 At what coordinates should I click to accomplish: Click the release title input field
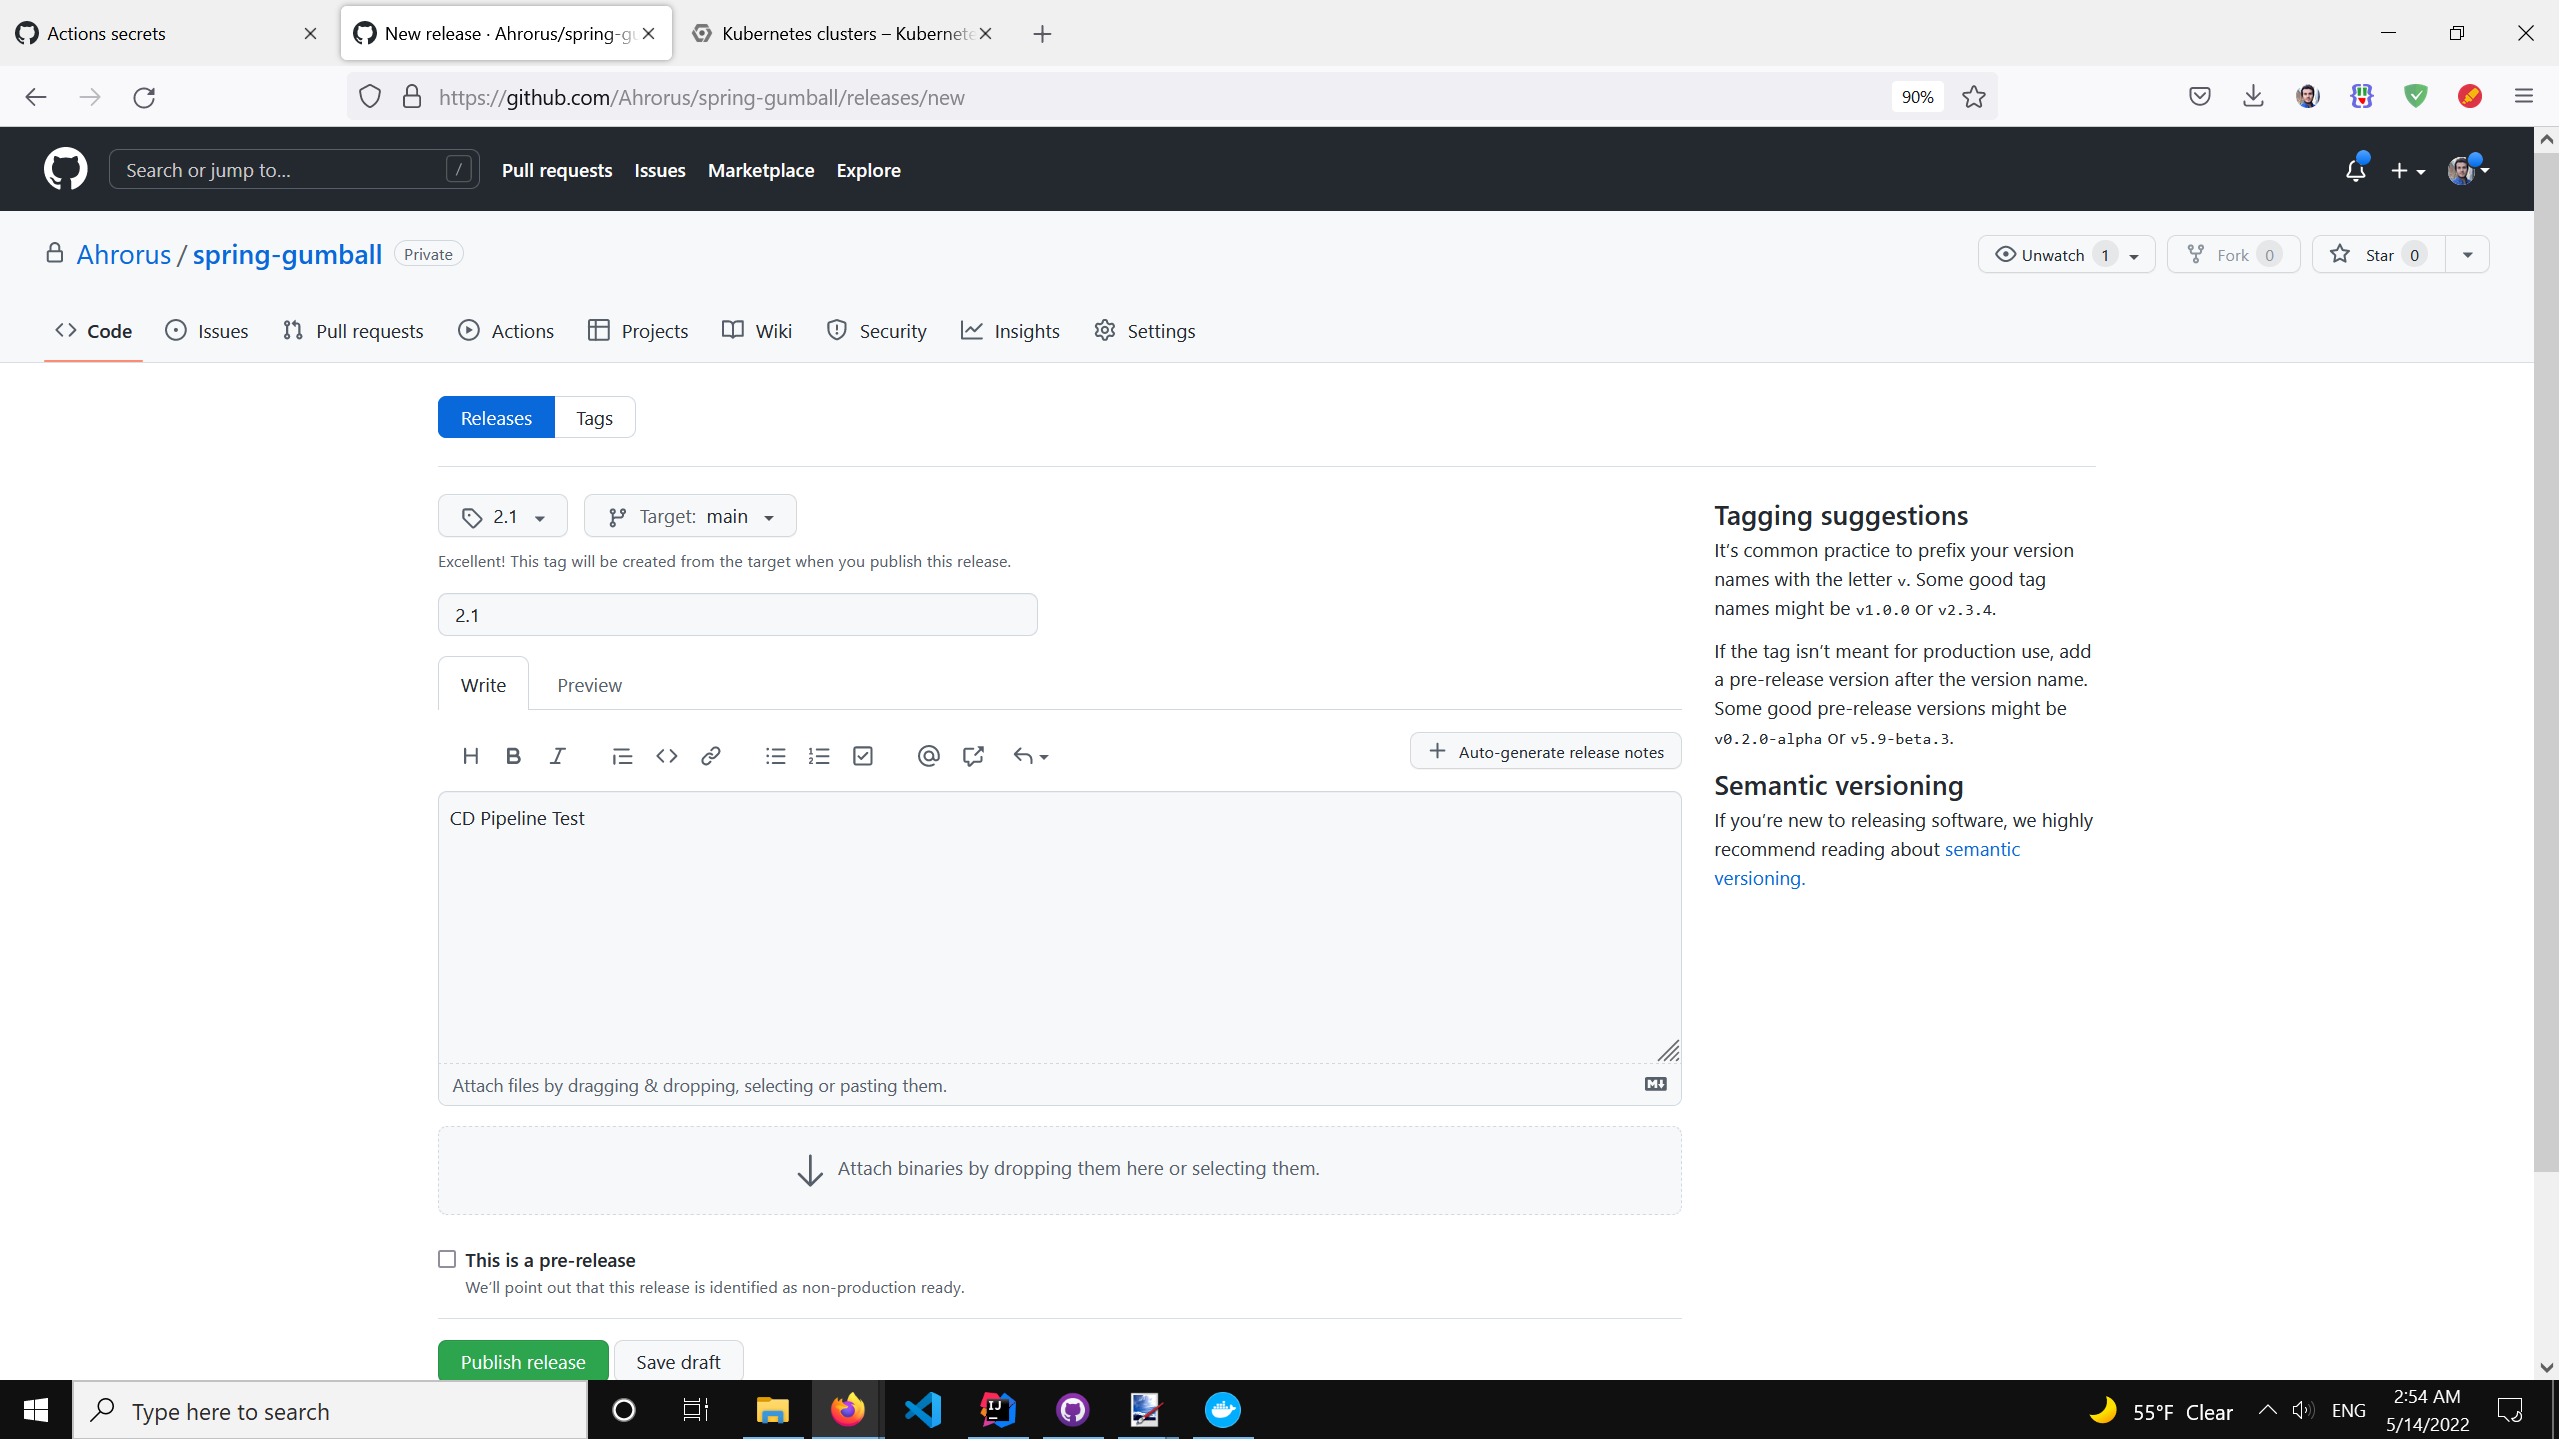coord(737,615)
